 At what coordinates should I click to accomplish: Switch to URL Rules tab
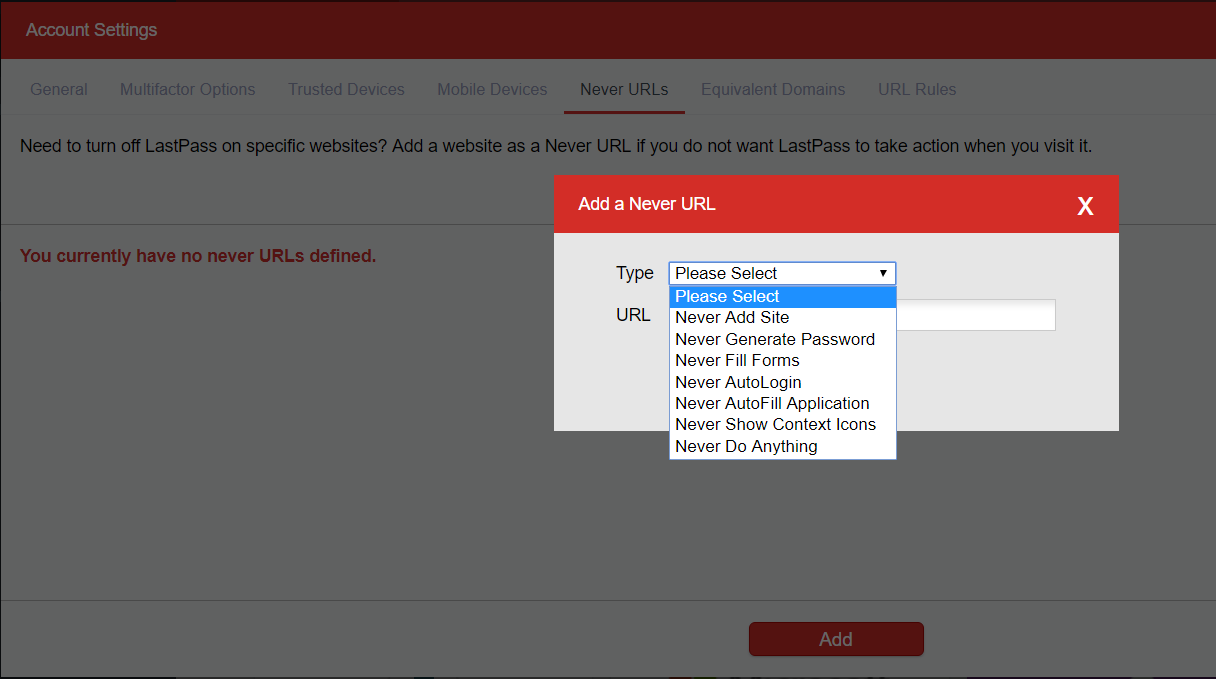pos(917,89)
